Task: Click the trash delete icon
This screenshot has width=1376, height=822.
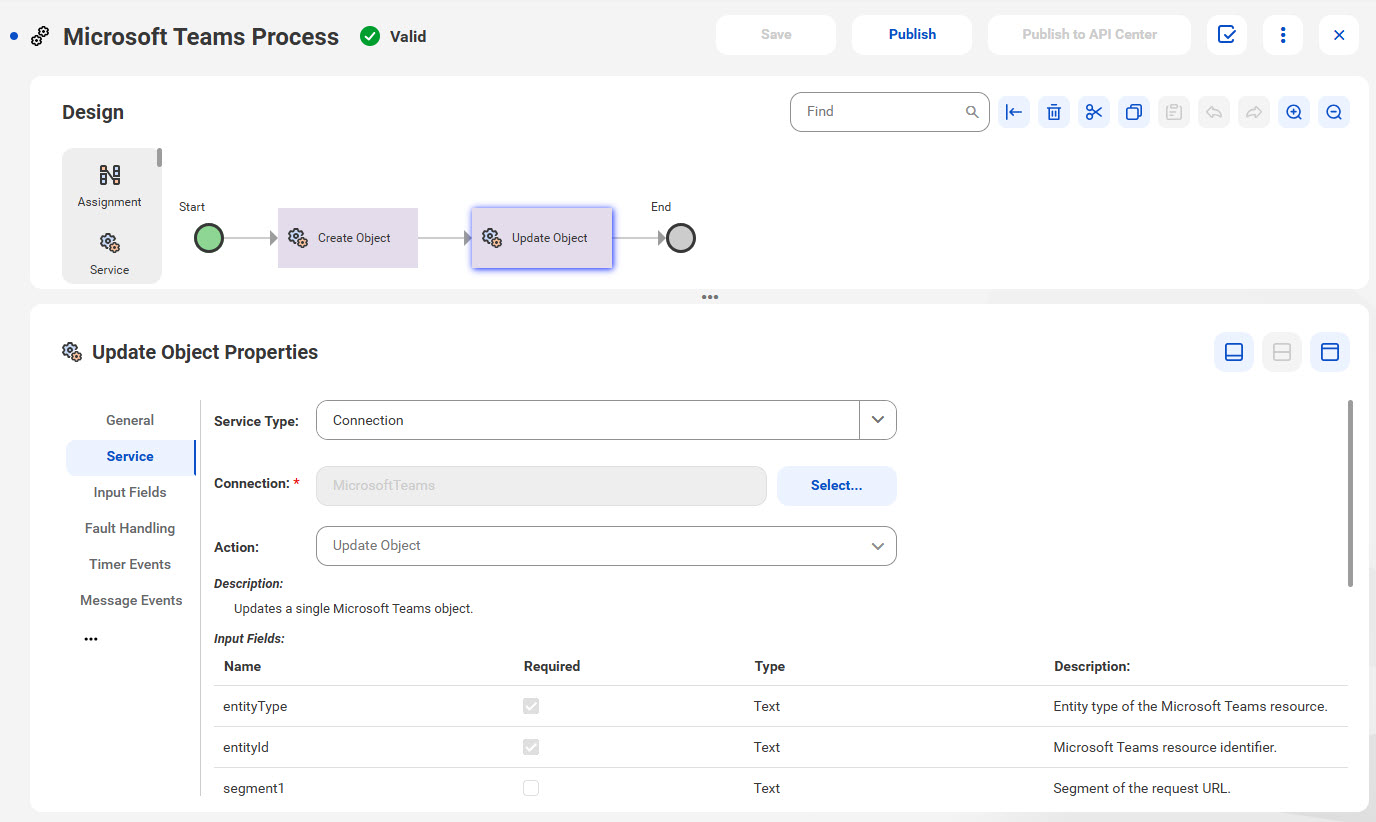Action: (1054, 112)
